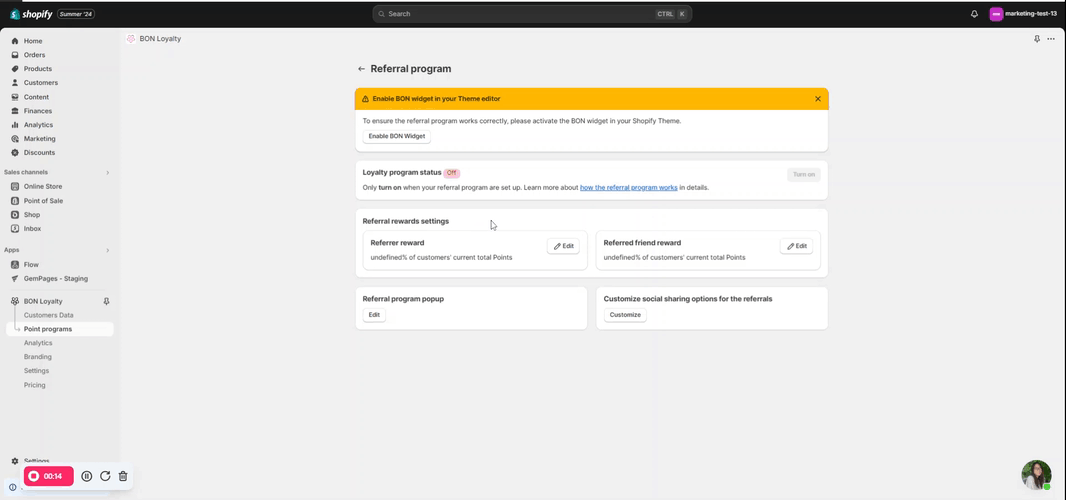Open the three-dot menu at top right

1051,39
